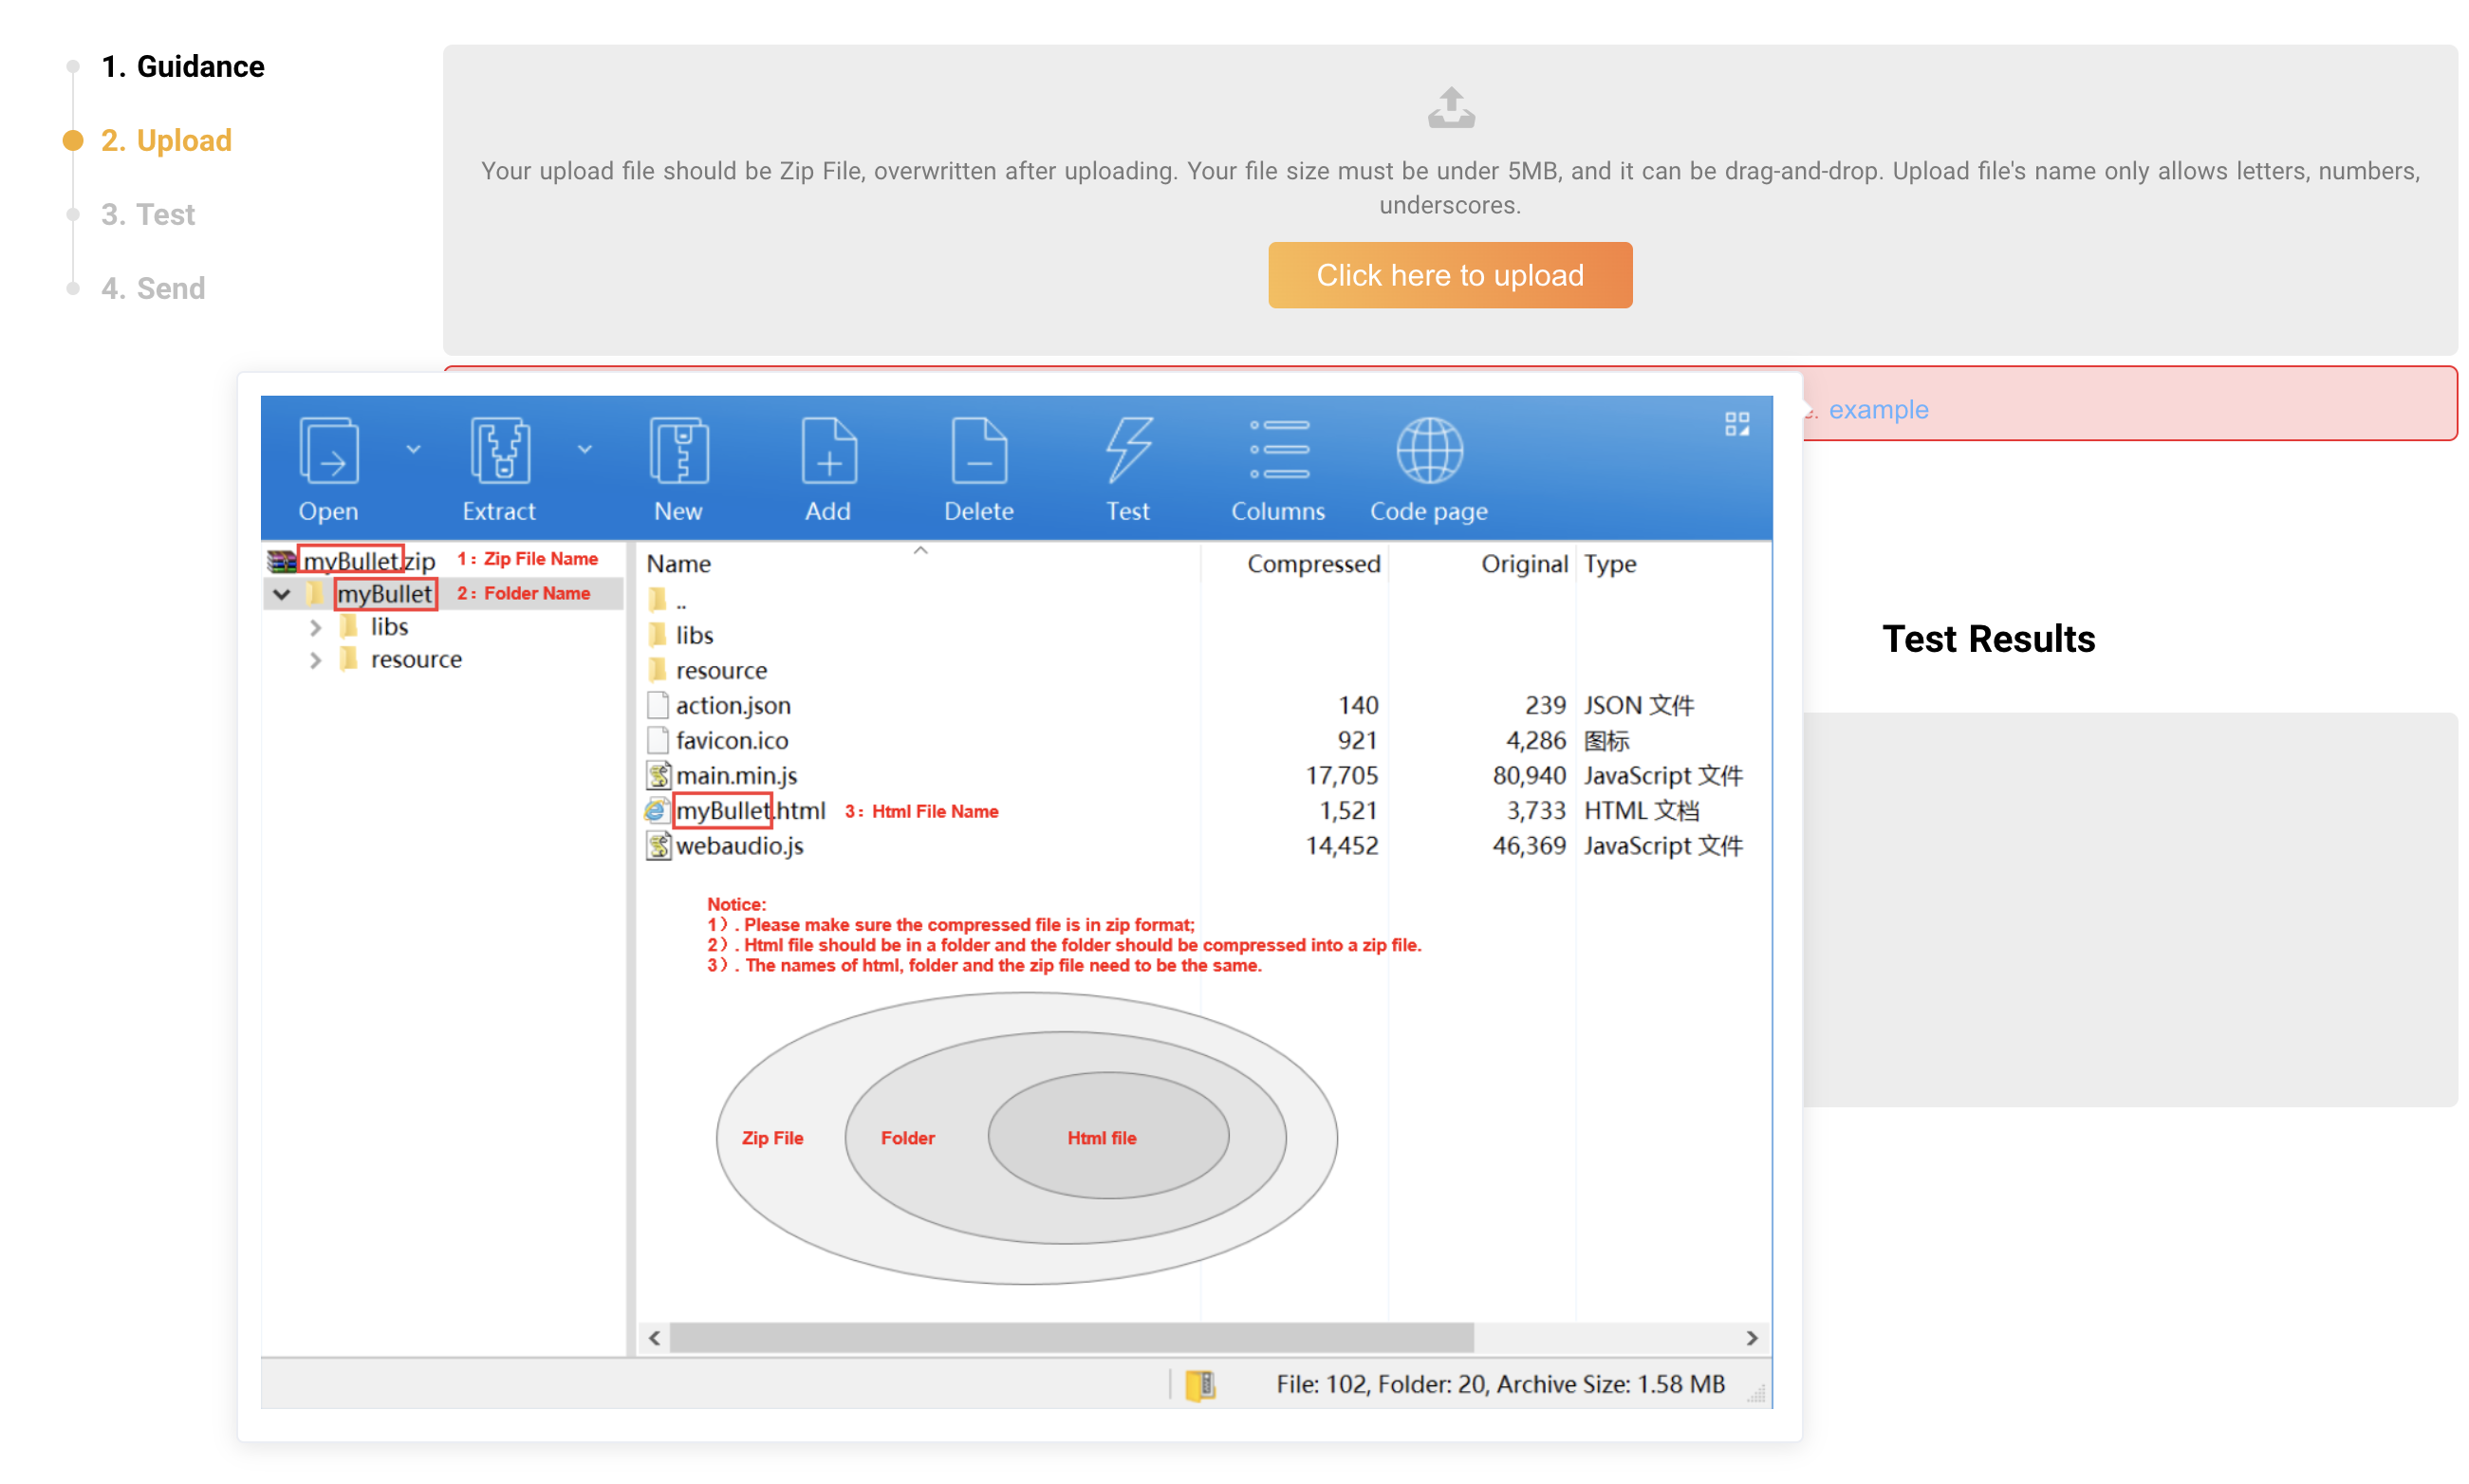This screenshot has width=2469, height=1484.
Task: Click the archive icon in status bar
Action: [x=1199, y=1384]
